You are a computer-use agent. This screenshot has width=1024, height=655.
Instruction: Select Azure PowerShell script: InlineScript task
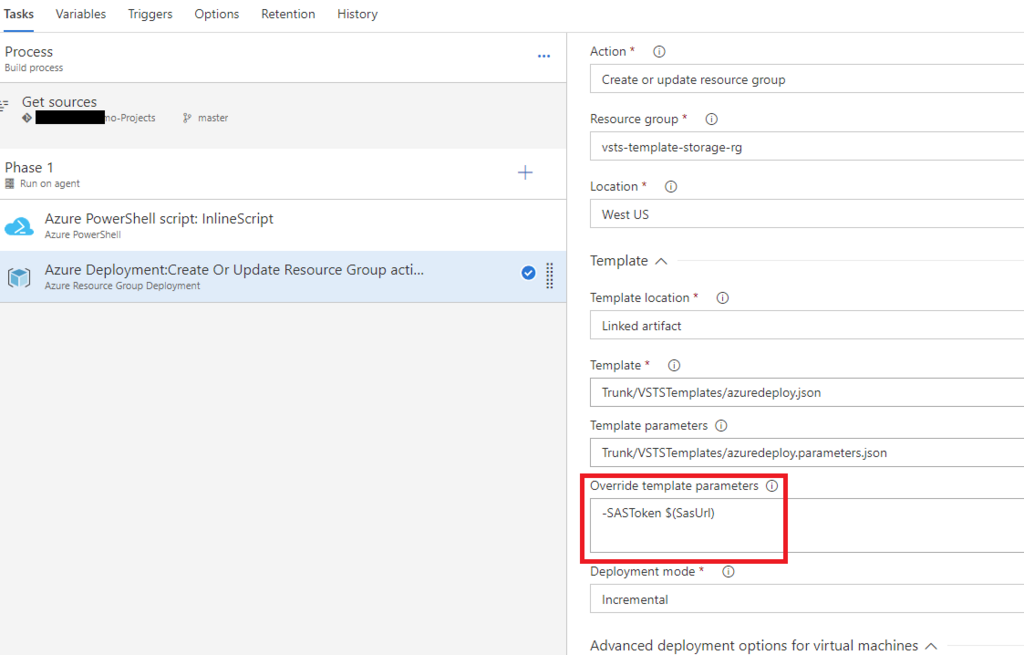click(283, 225)
